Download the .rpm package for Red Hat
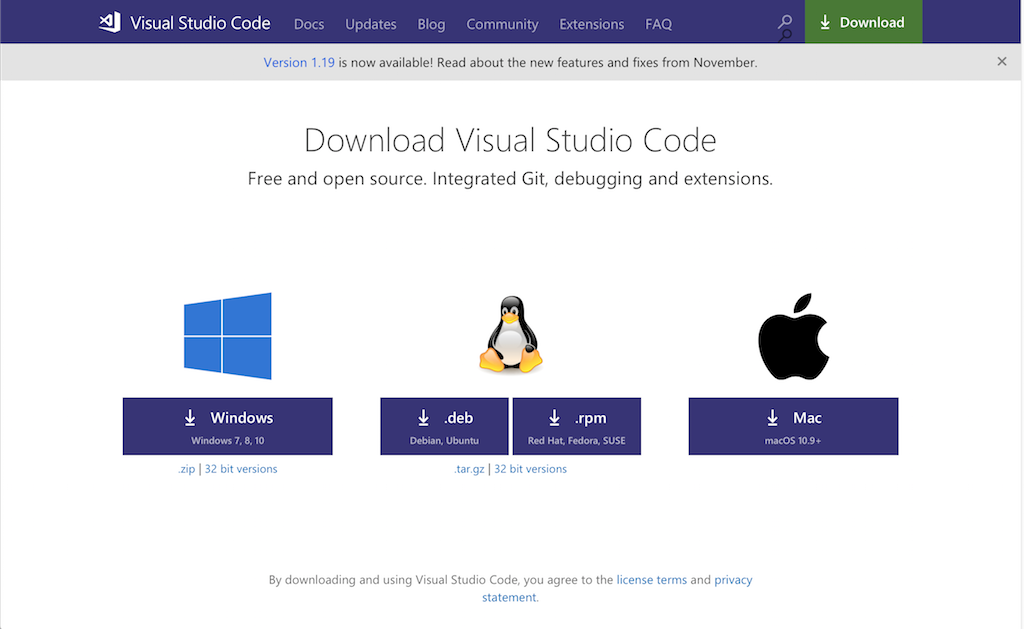 pyautogui.click(x=577, y=426)
